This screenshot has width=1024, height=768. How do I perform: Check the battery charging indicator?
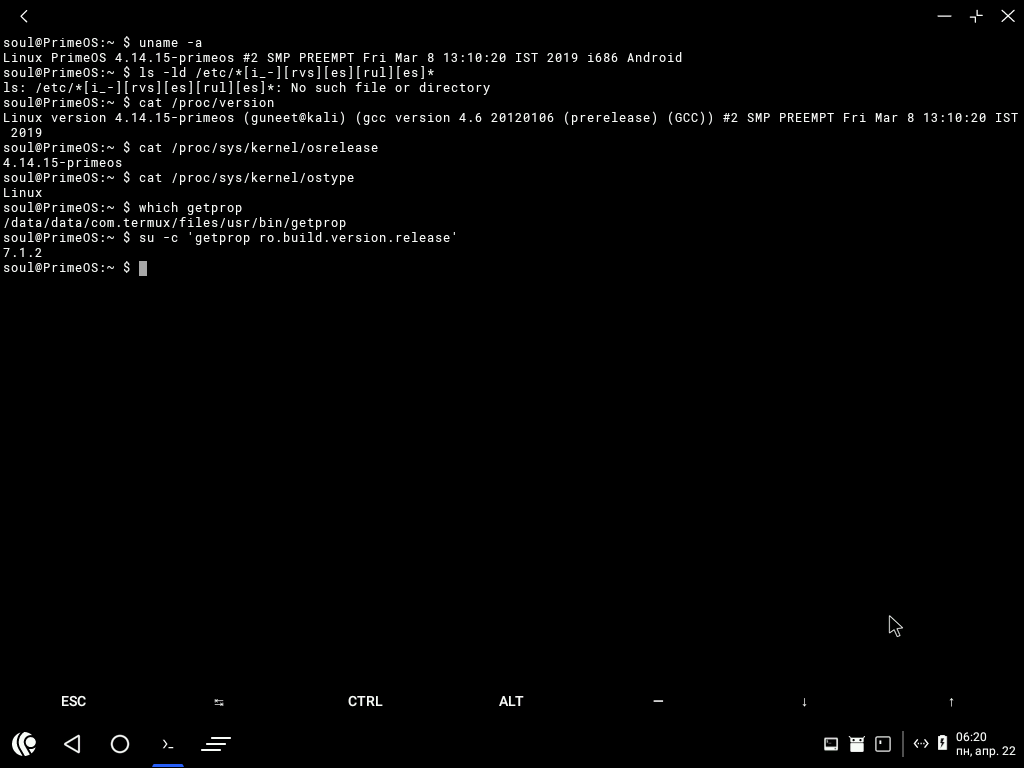[x=942, y=743]
